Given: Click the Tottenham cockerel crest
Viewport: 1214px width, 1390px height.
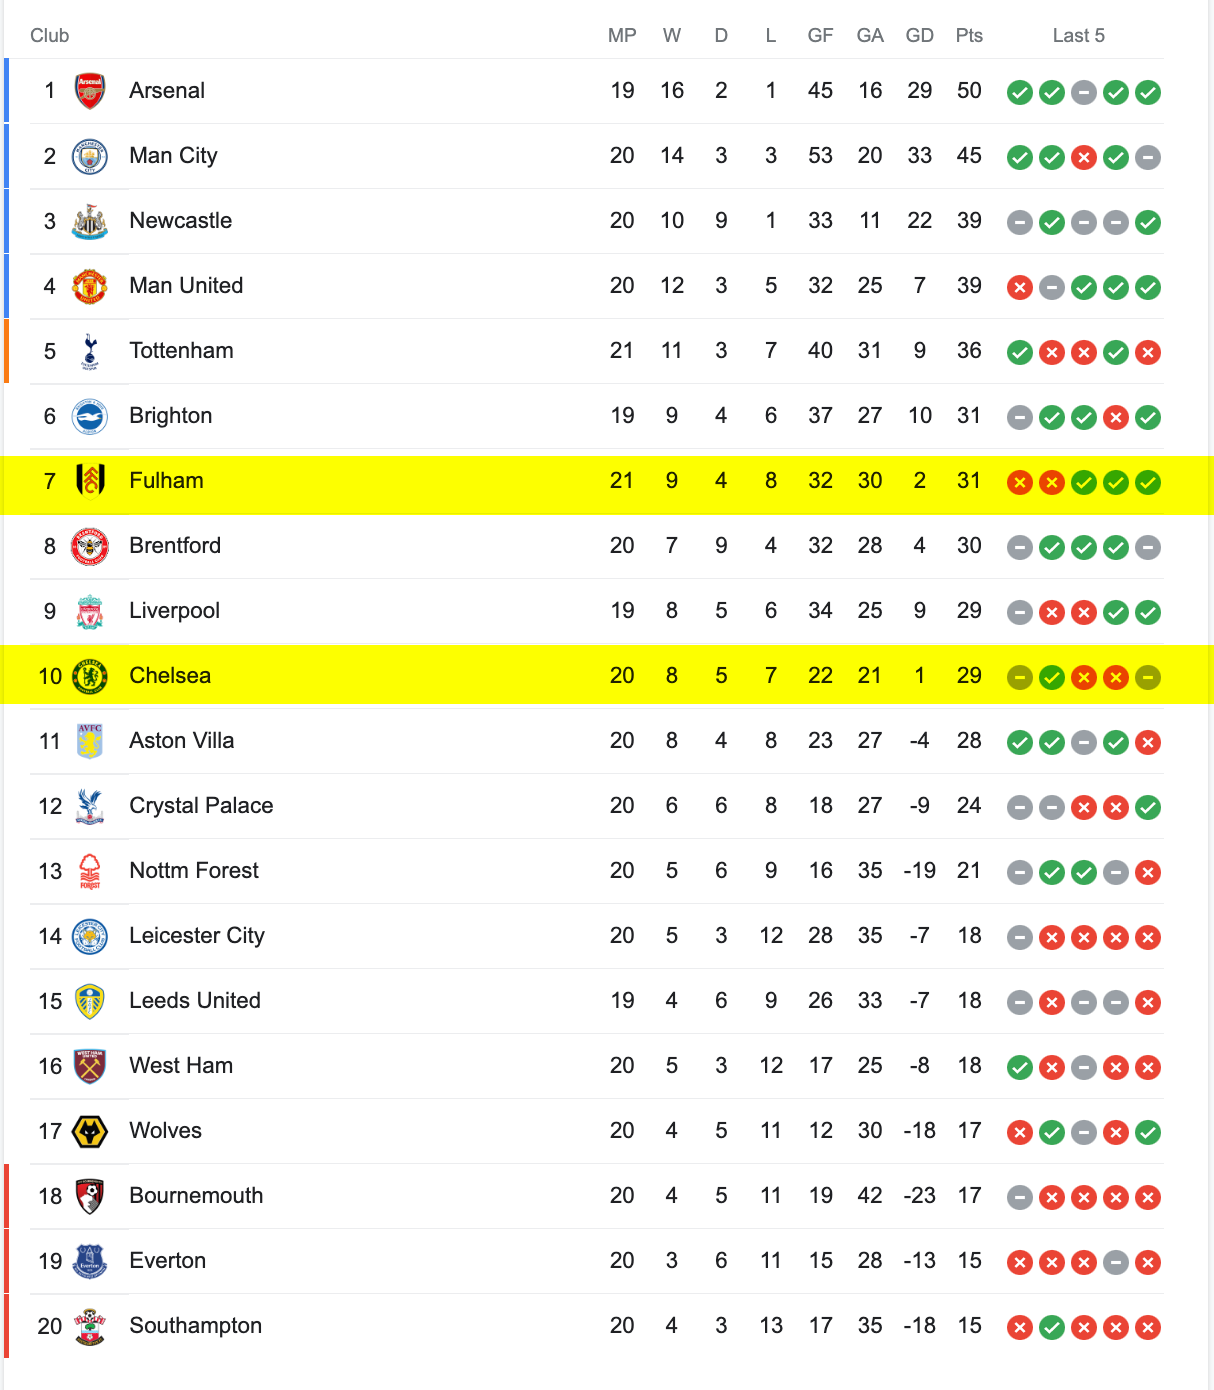Looking at the screenshot, I should point(90,351).
